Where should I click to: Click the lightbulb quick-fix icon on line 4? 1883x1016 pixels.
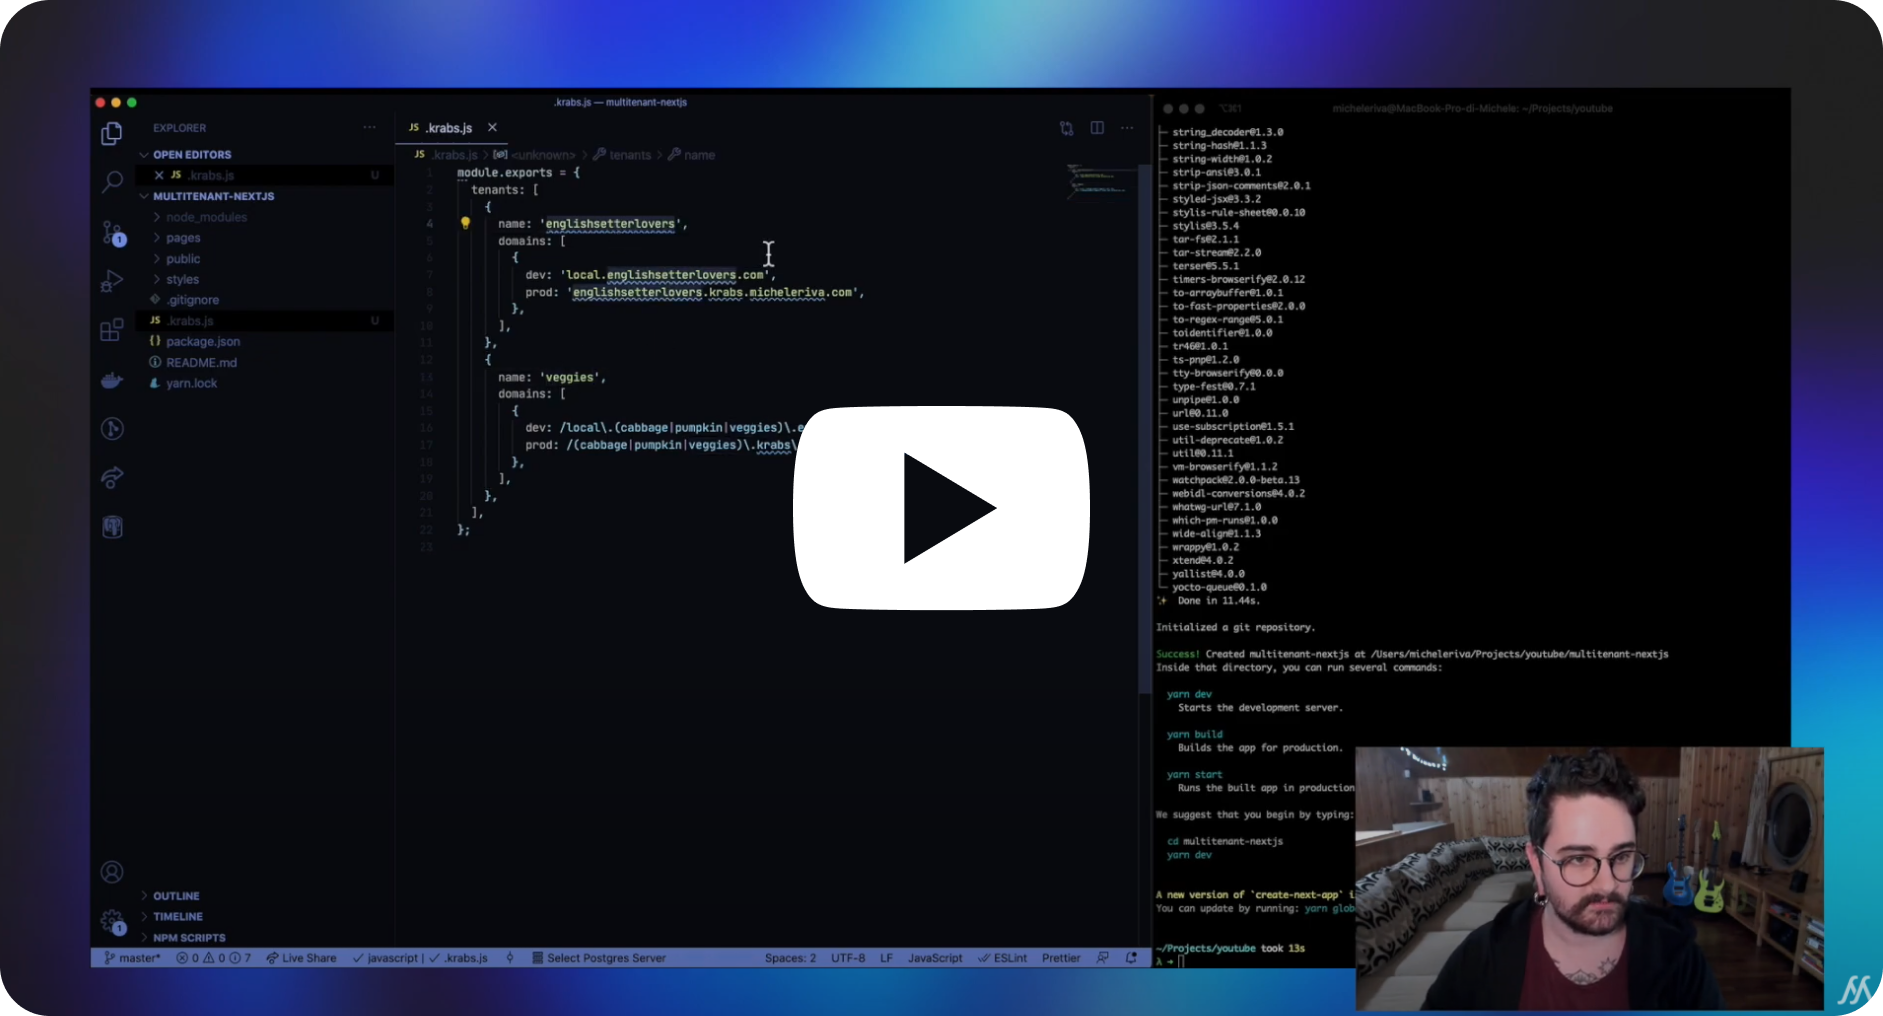[465, 223]
